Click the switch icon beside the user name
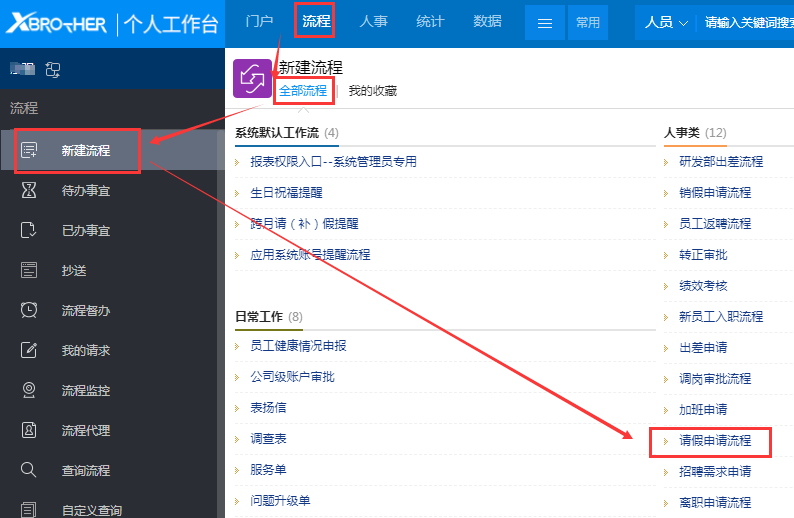 point(53,69)
